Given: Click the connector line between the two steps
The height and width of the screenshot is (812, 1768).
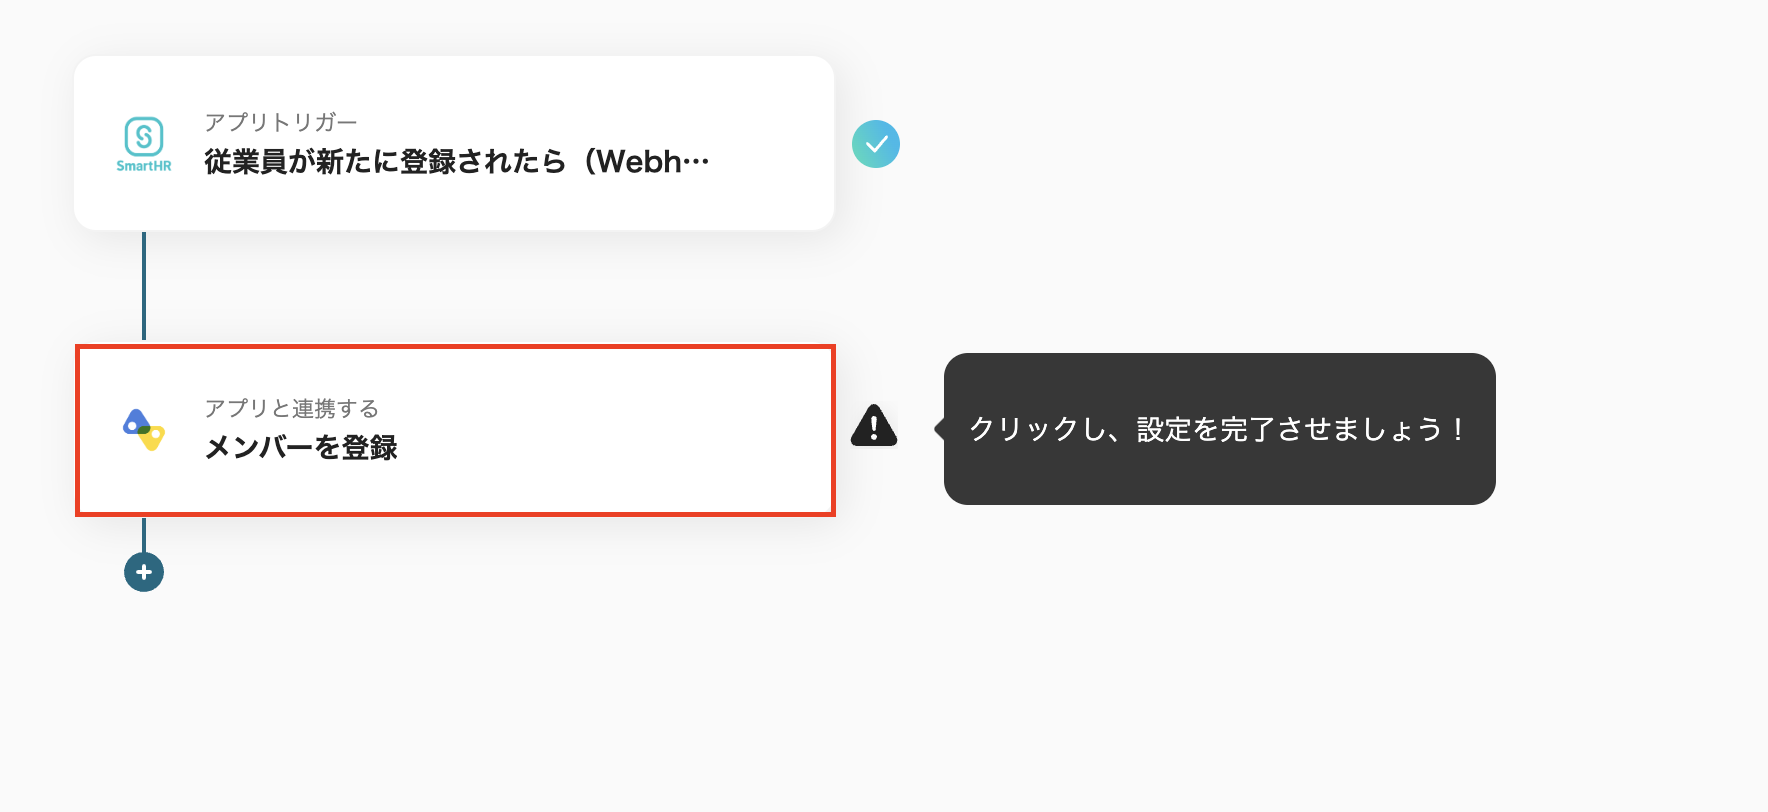Looking at the screenshot, I should pyautogui.click(x=145, y=290).
